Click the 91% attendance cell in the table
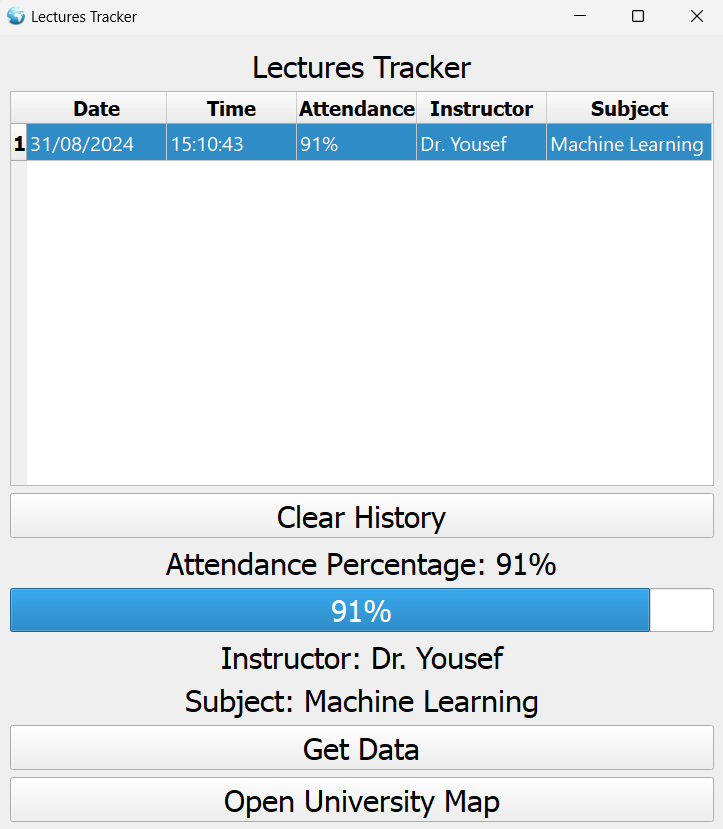The height and width of the screenshot is (829, 723). pyautogui.click(x=356, y=143)
